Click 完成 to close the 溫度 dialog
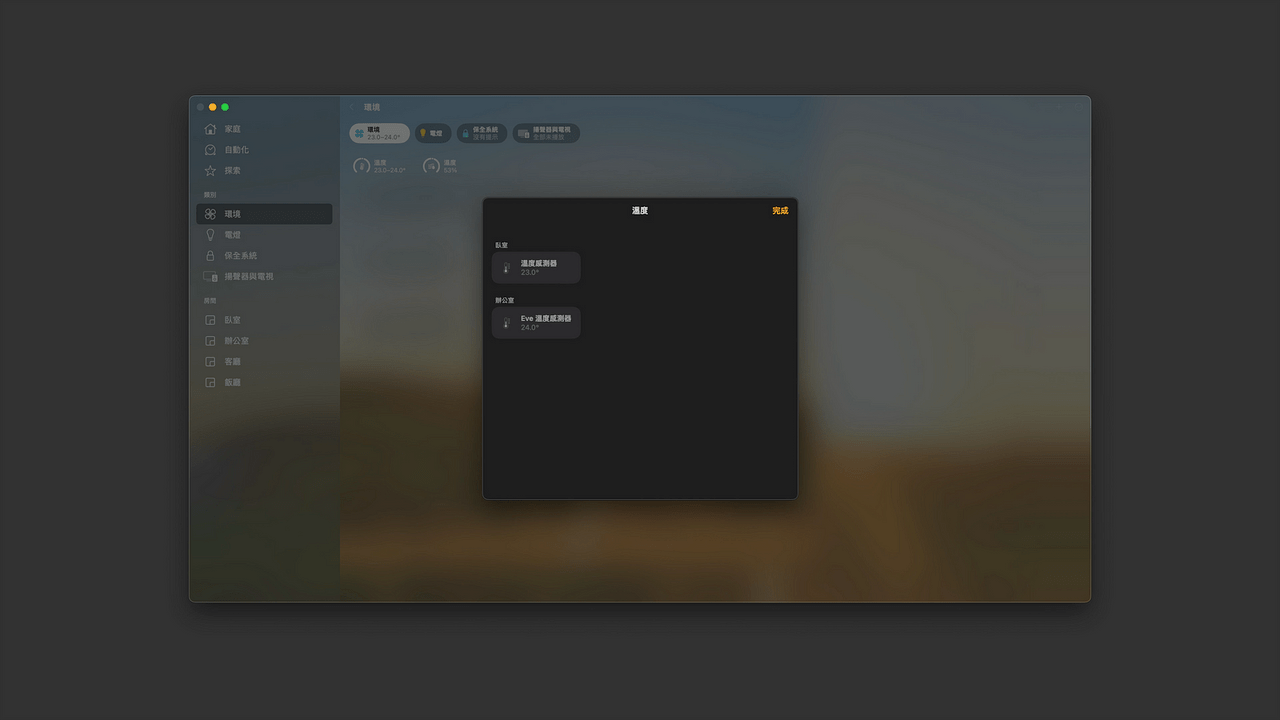The height and width of the screenshot is (720, 1280). click(x=780, y=211)
